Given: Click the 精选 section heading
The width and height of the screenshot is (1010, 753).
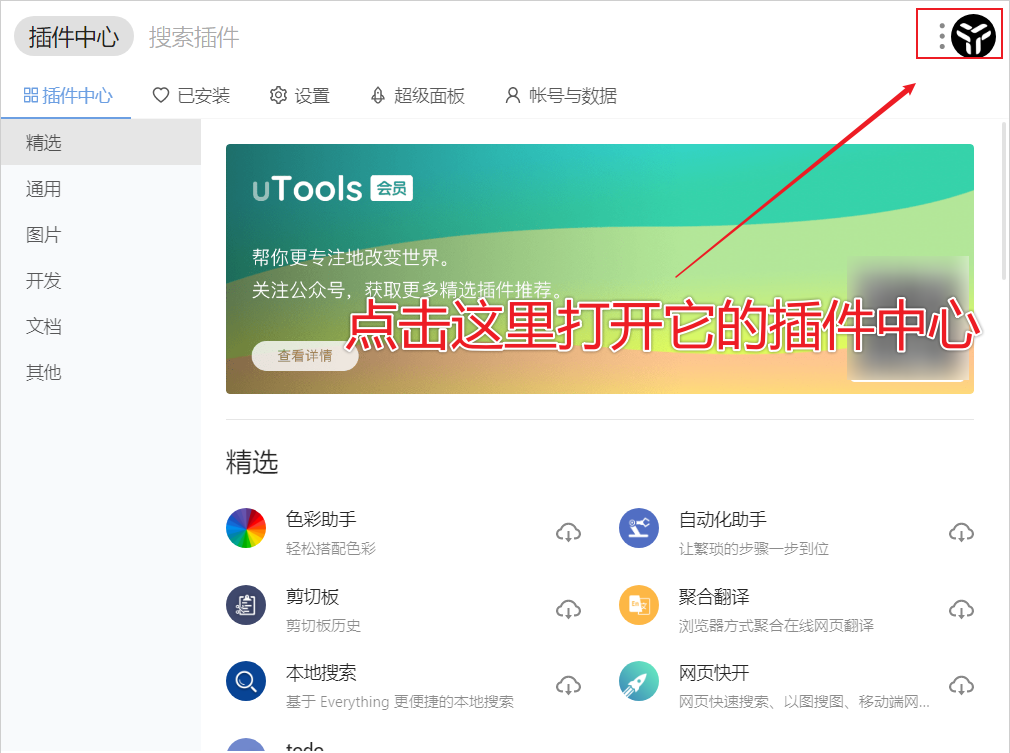Looking at the screenshot, I should point(252,462).
